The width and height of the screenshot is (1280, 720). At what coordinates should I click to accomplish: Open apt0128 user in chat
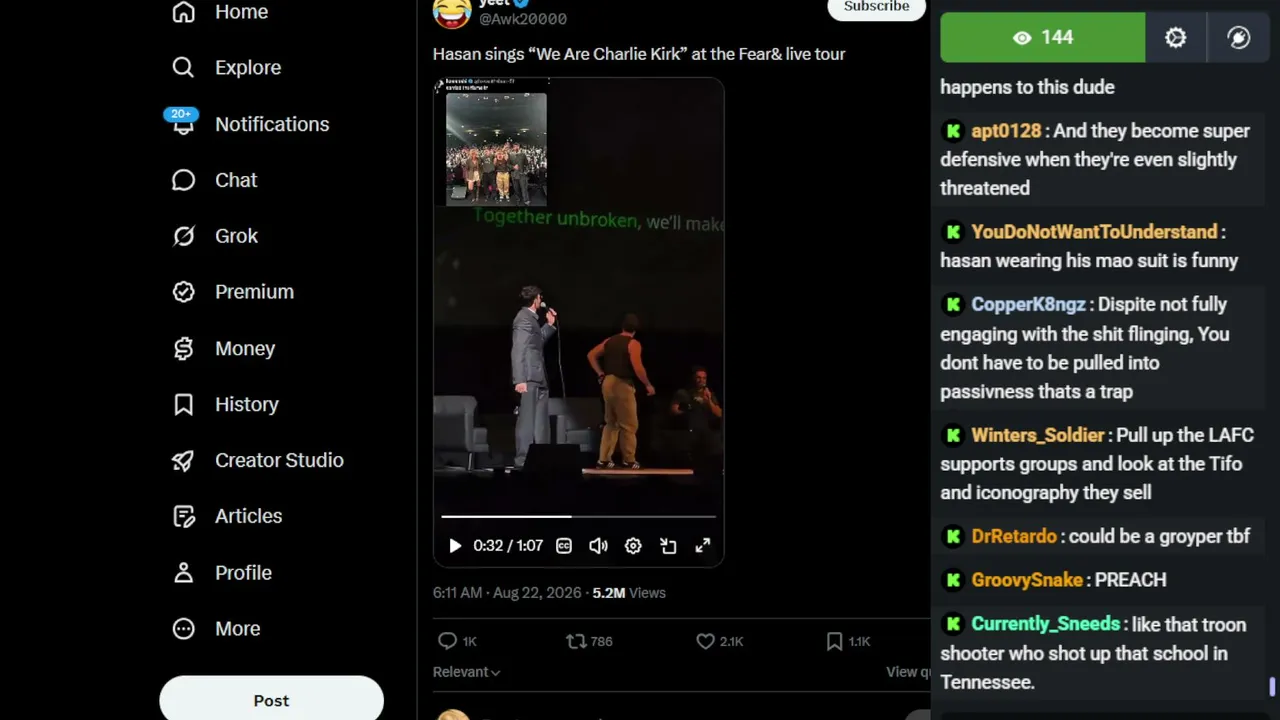point(1006,131)
